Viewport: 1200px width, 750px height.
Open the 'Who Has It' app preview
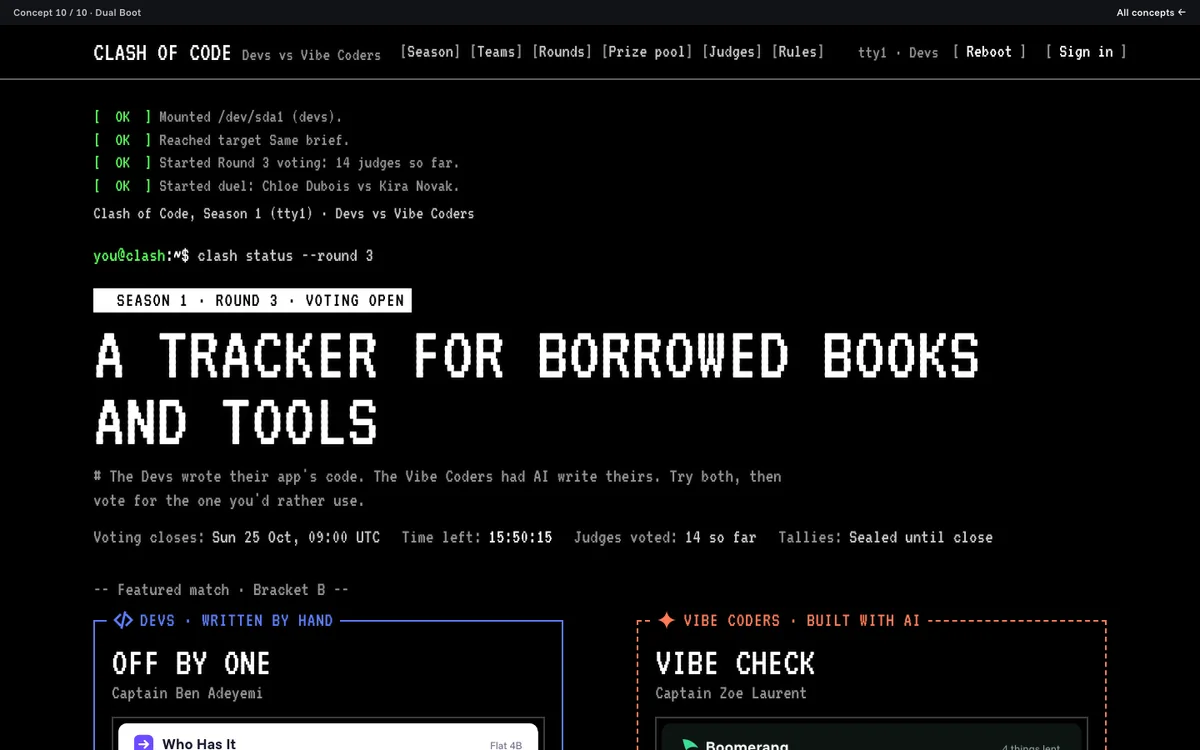328,737
